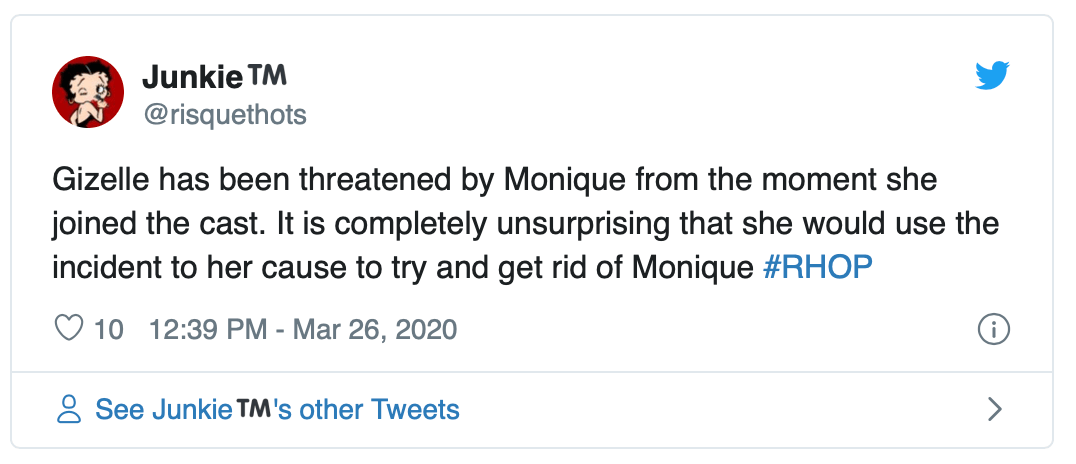The height and width of the screenshot is (464, 1076).
Task: Like the tweet with the heart icon
Action: [x=68, y=329]
